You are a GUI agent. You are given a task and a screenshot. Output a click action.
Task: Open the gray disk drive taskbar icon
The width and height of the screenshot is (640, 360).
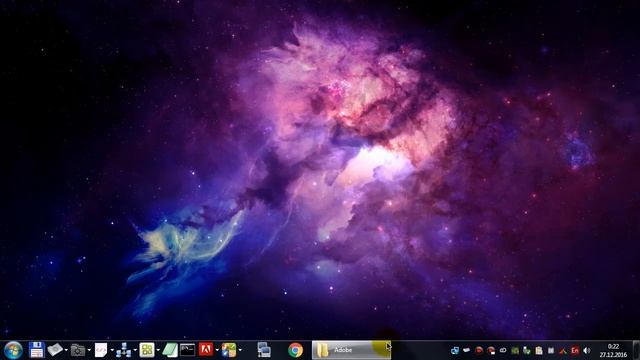click(x=55, y=350)
